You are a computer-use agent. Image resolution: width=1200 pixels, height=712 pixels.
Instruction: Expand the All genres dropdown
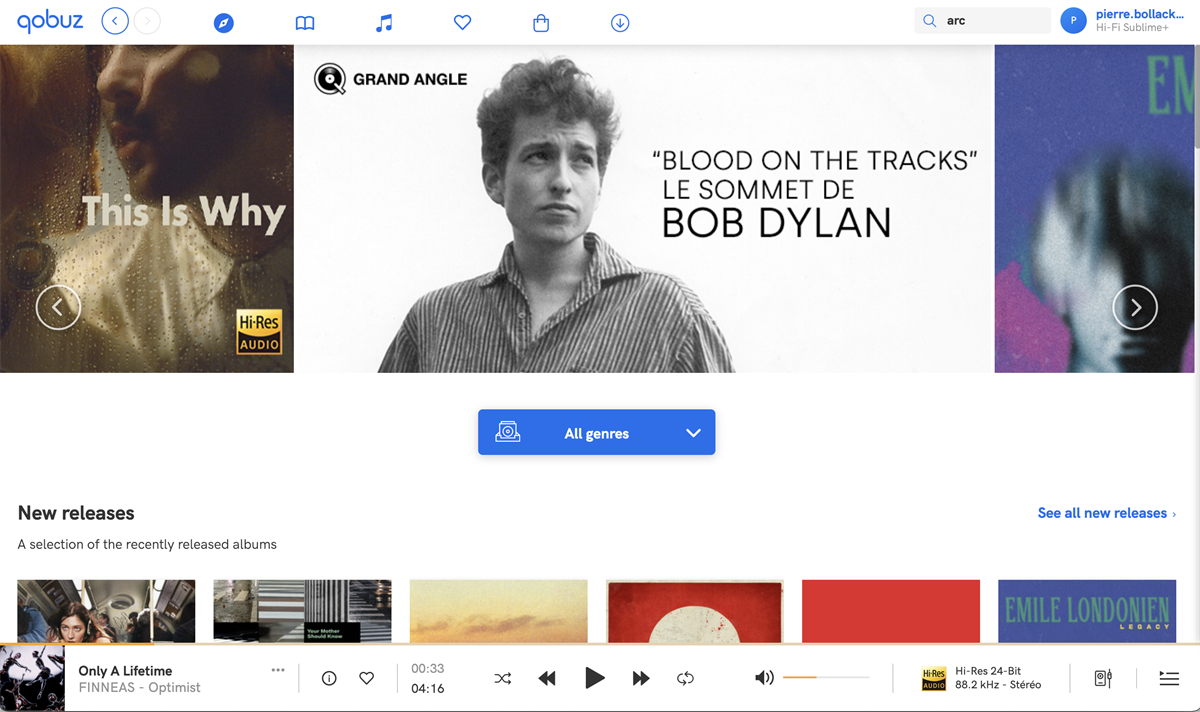click(597, 433)
